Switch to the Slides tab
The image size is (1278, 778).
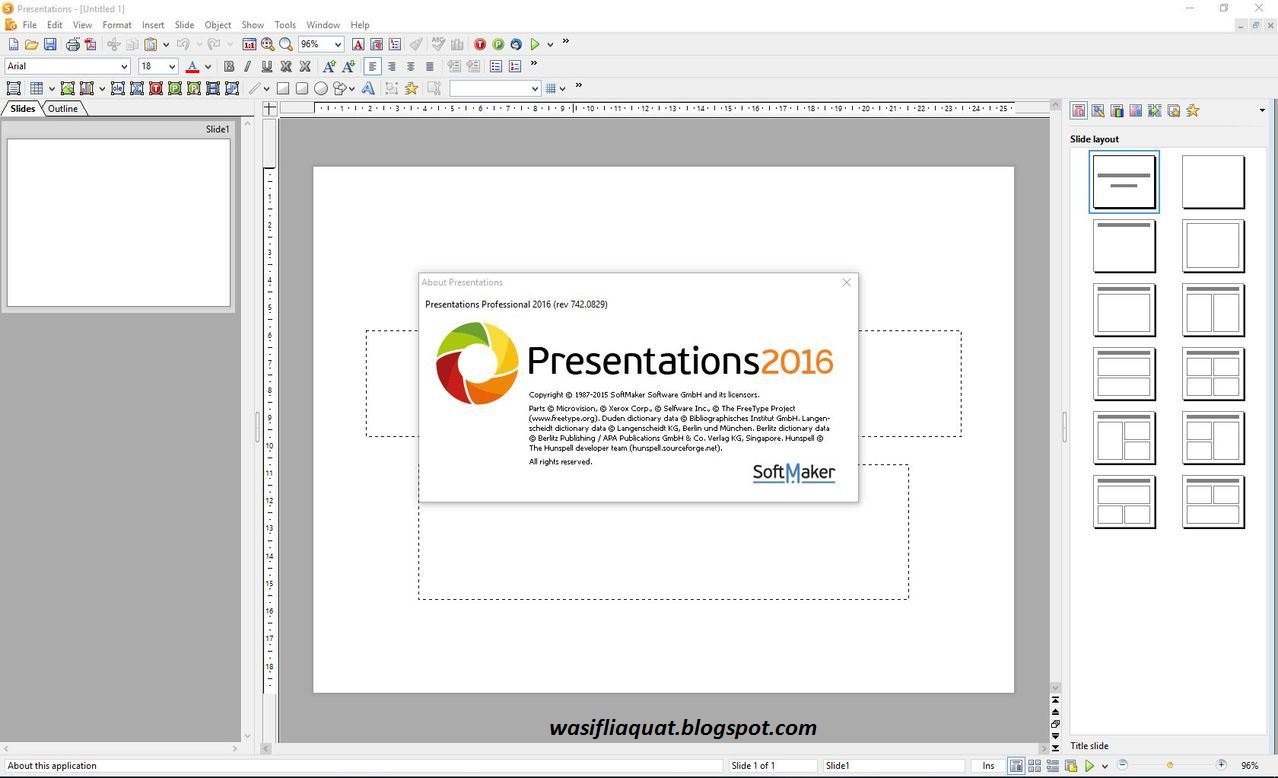(x=22, y=109)
